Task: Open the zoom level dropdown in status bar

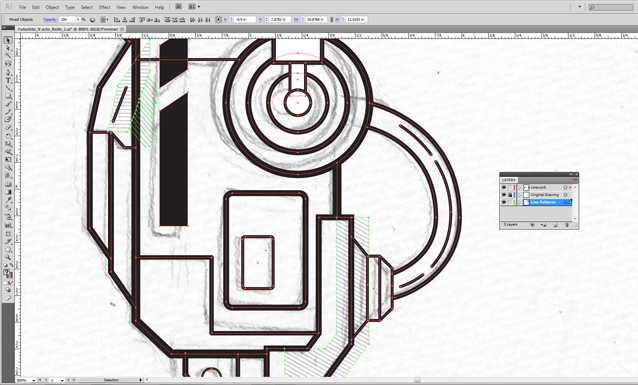Action: click(x=33, y=380)
